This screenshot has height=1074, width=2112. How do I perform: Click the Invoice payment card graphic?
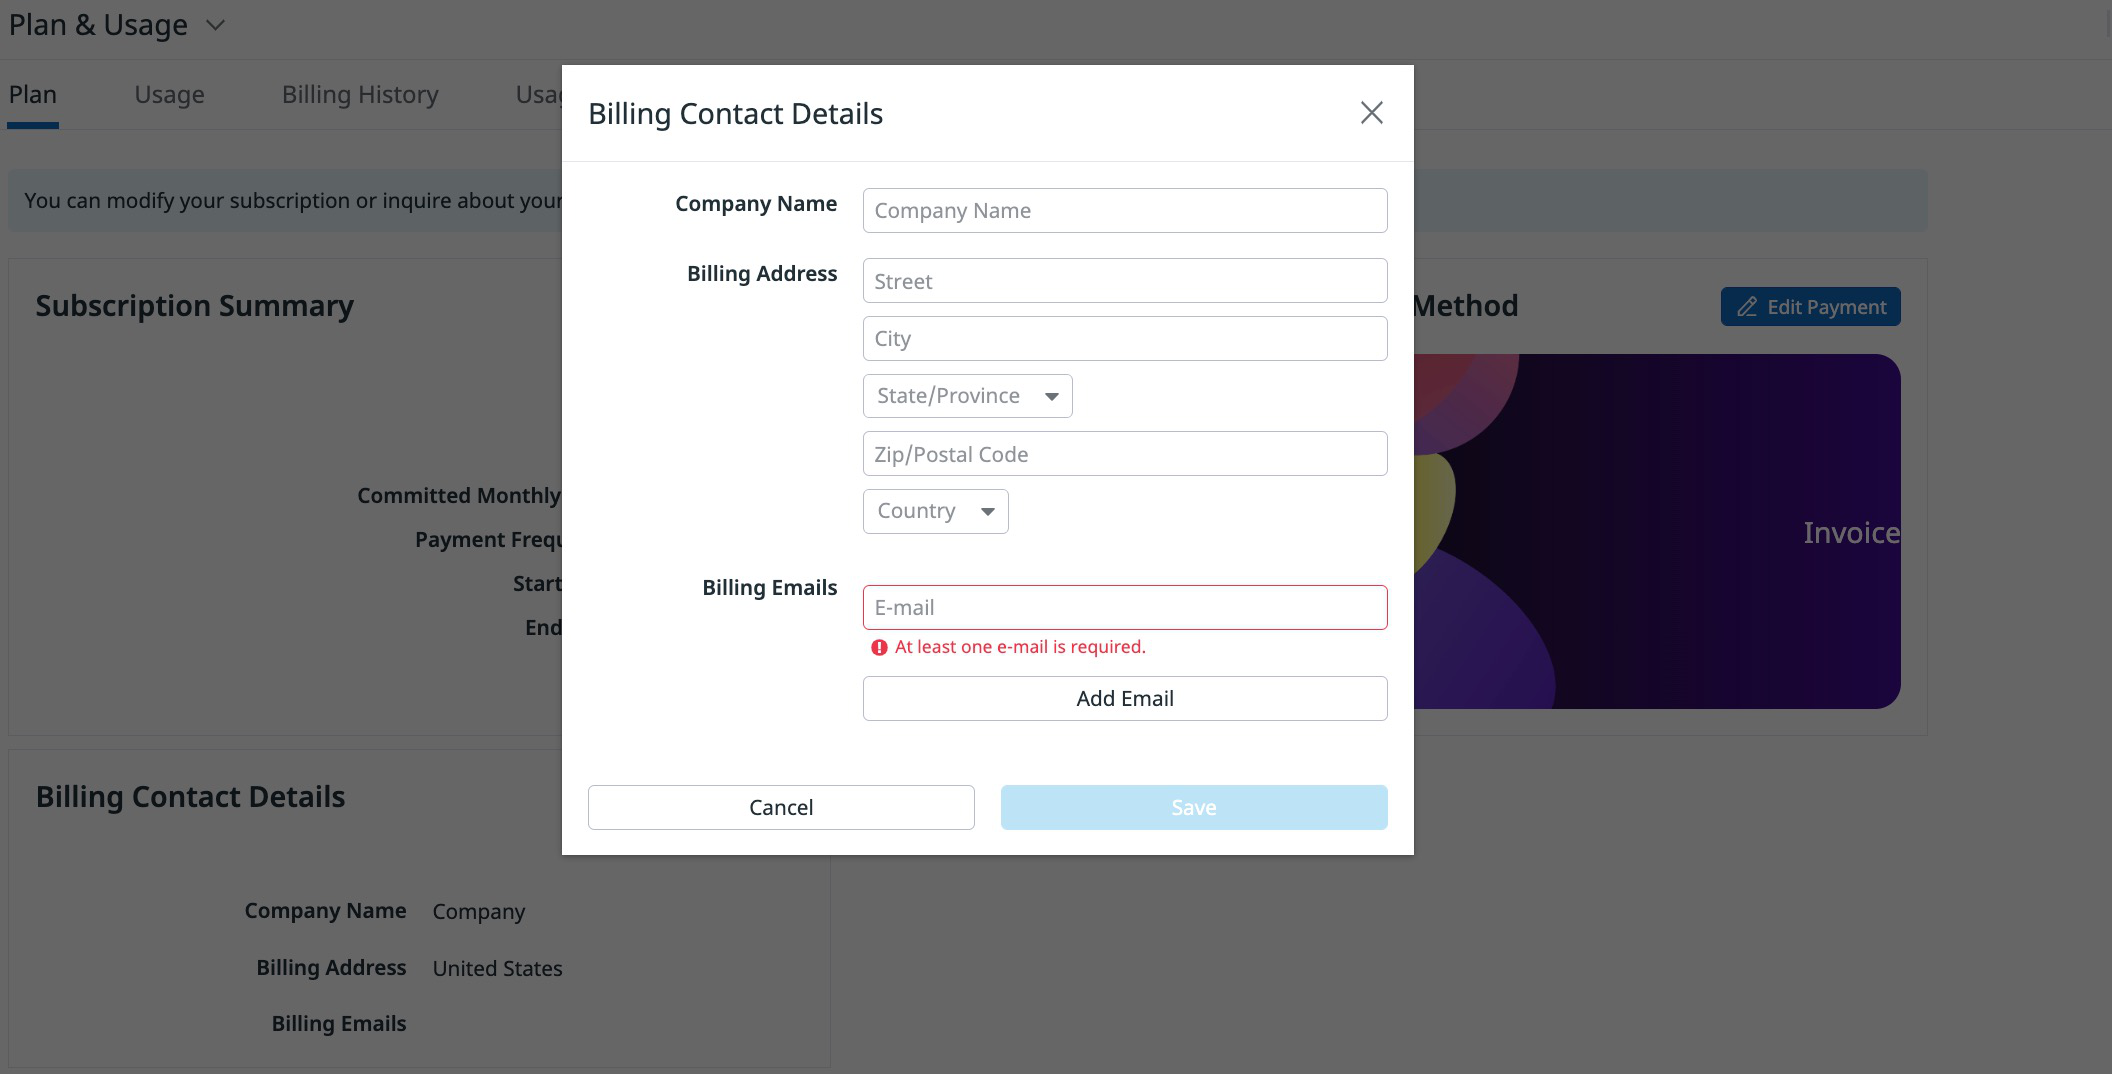pos(1657,532)
